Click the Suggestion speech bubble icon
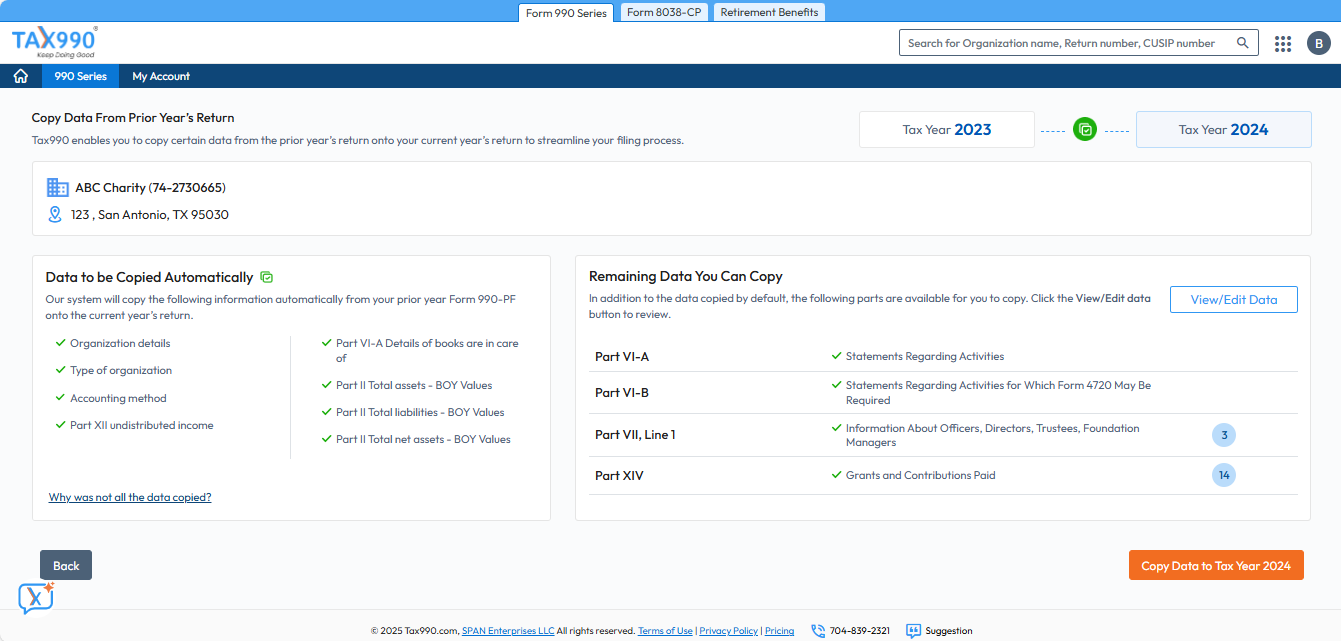 click(913, 631)
